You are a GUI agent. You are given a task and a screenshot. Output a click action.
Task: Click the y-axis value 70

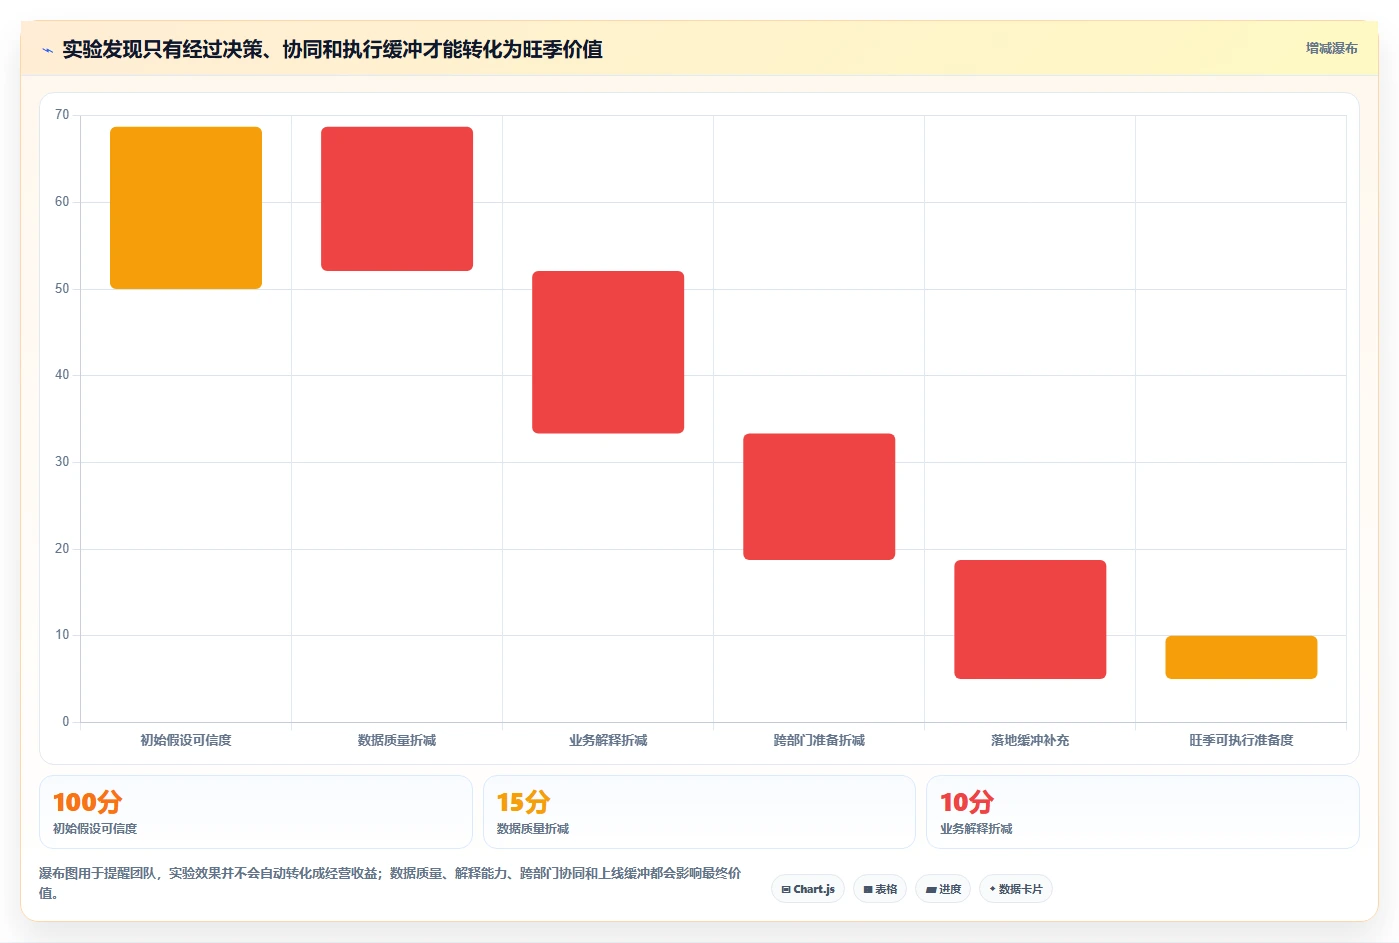(62, 115)
